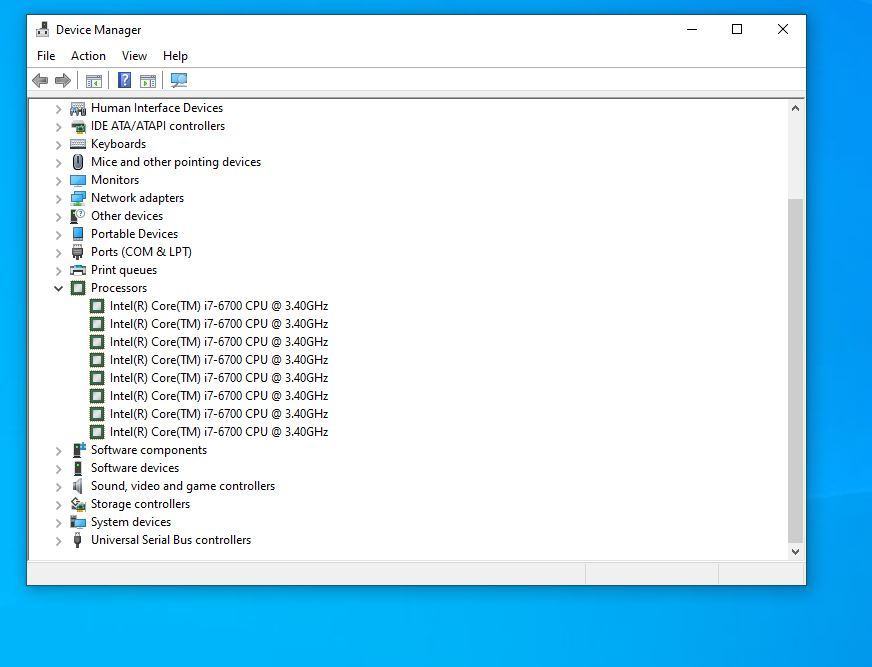
Task: Expand the Network adapters node
Action: click(x=58, y=199)
